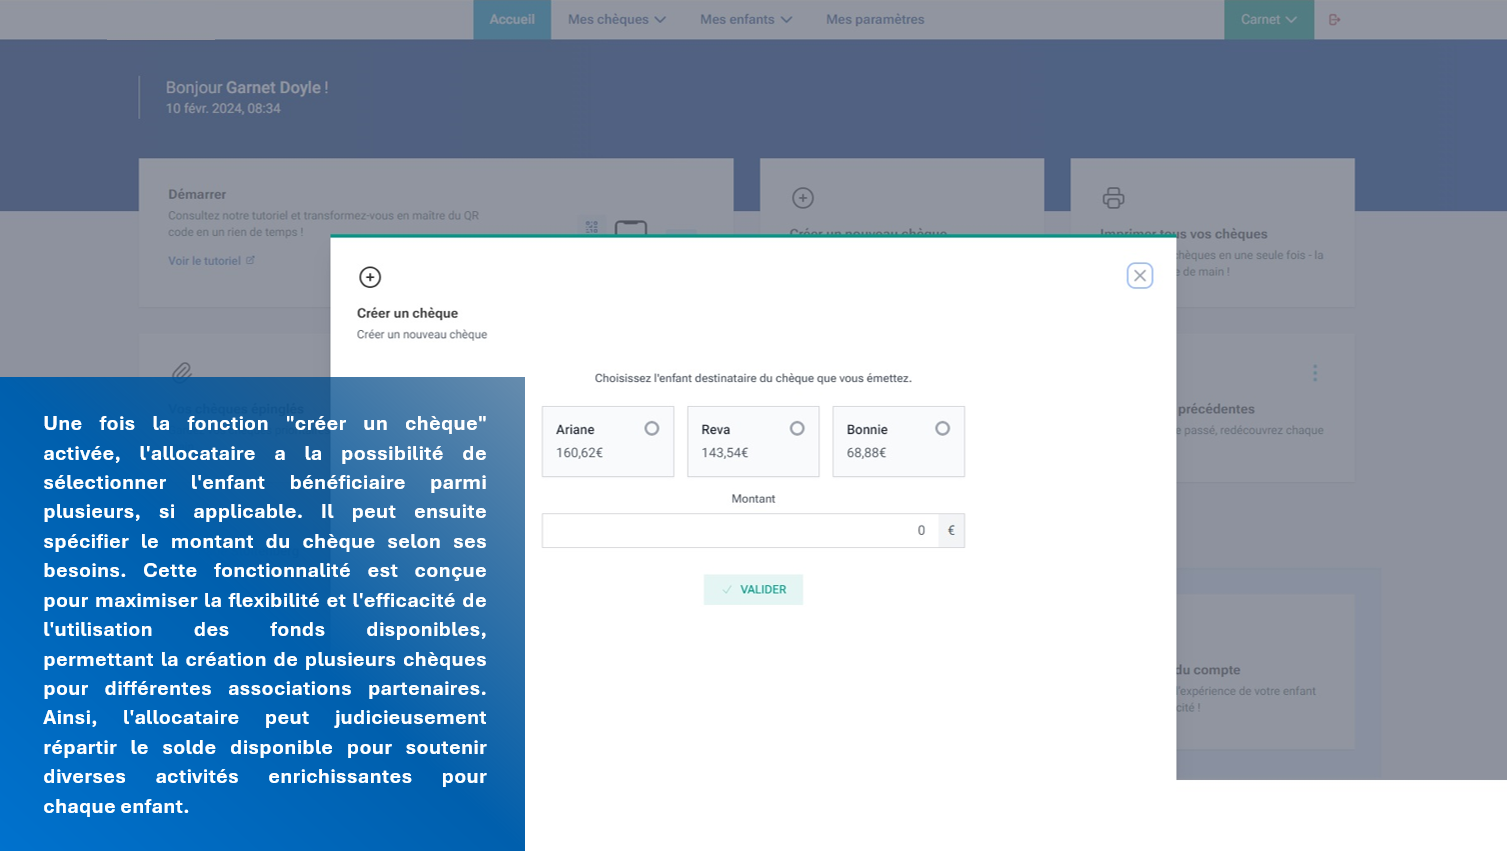Screen dimensions: 1507x851
Task: Open the Carnet dropdown
Action: [1268, 19]
